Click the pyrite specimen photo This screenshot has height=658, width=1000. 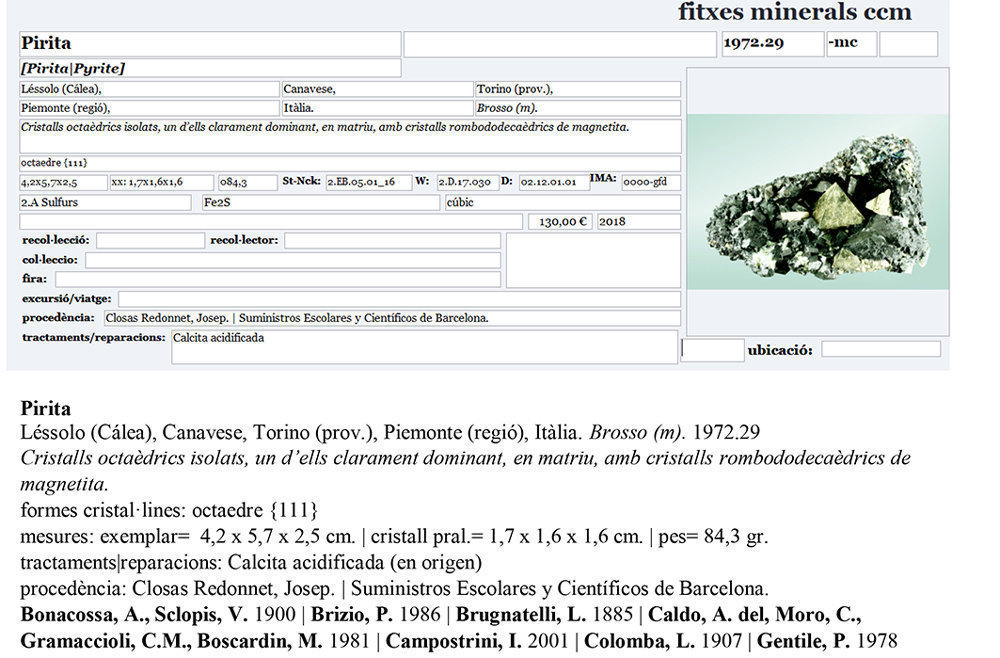point(818,202)
